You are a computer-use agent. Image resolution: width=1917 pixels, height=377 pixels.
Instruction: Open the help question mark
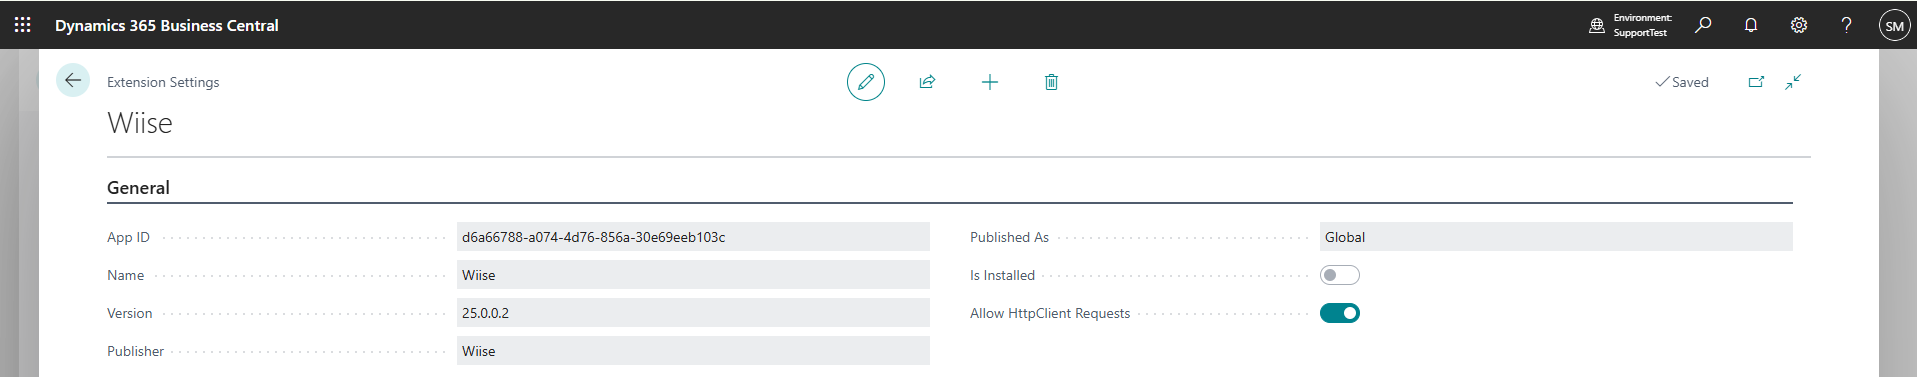click(x=1846, y=25)
